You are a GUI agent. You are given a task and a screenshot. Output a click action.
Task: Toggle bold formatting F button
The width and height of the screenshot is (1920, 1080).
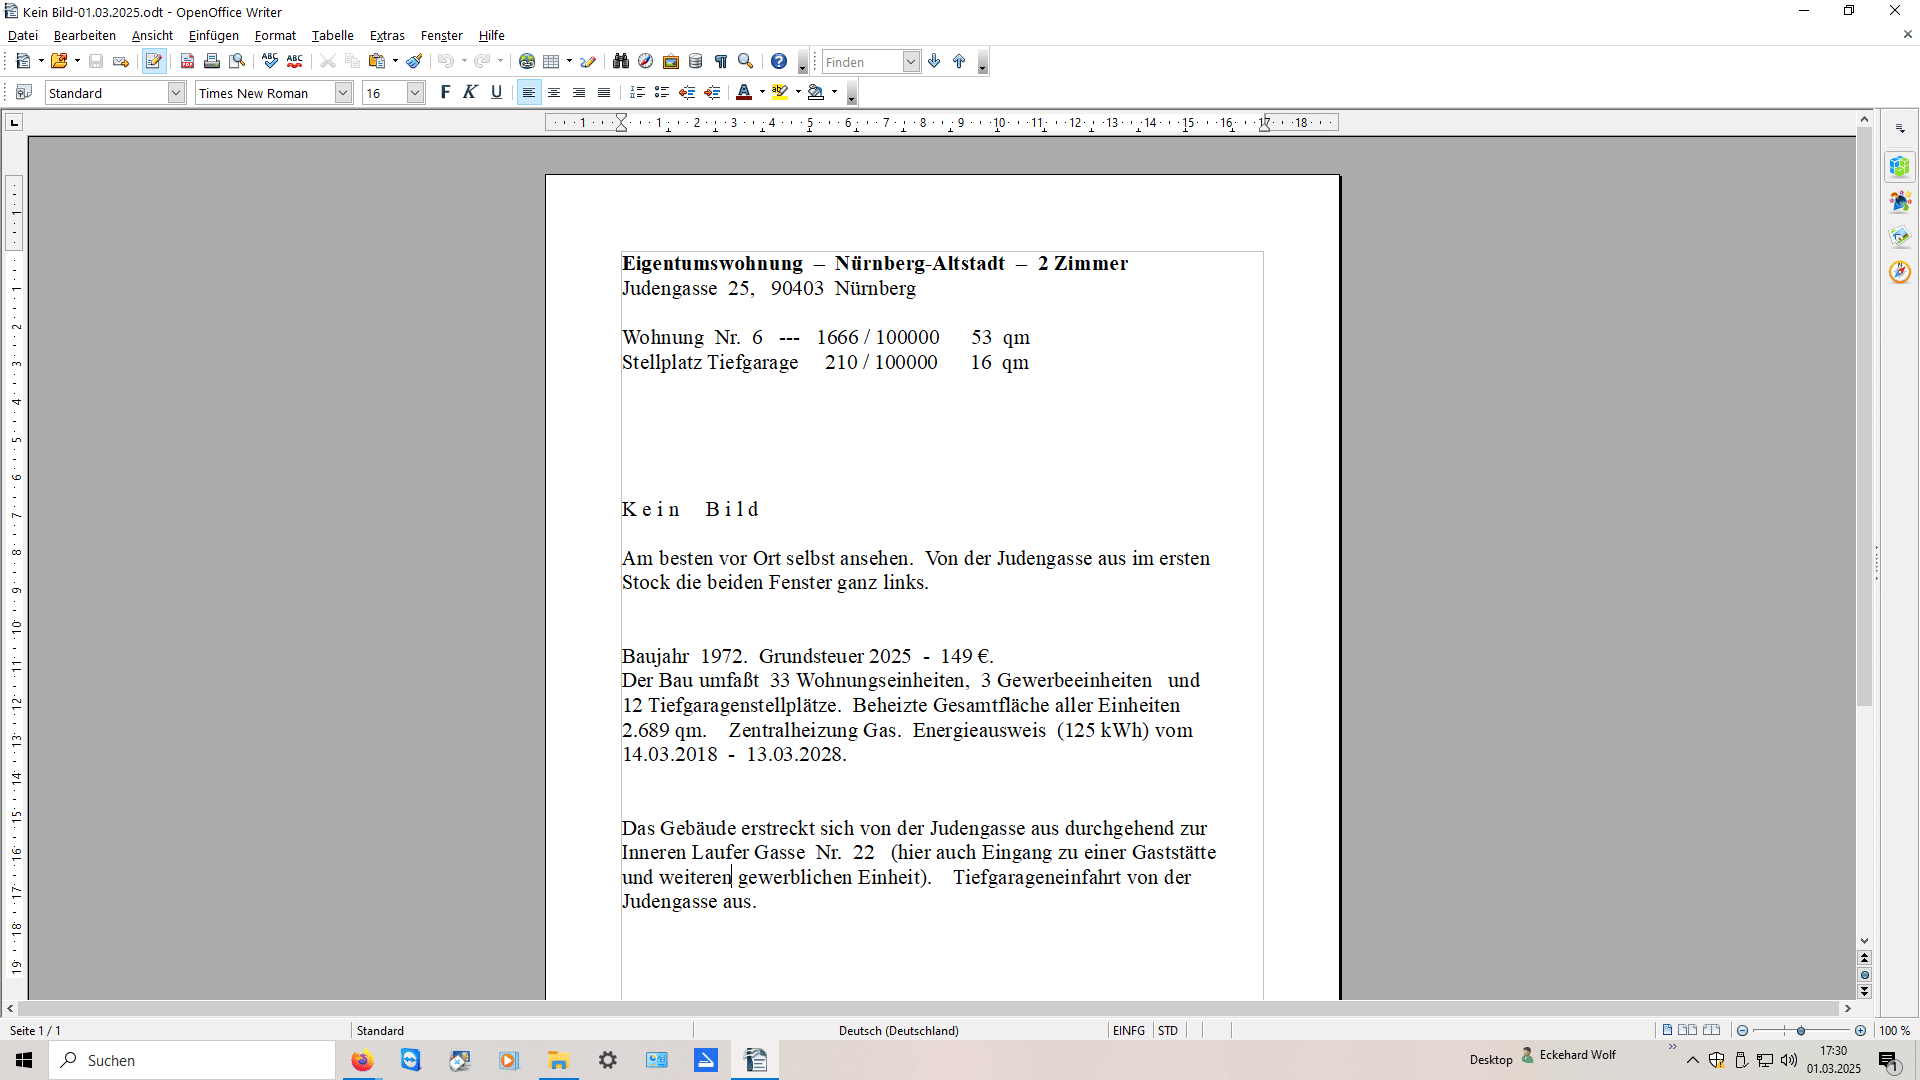coord(446,93)
